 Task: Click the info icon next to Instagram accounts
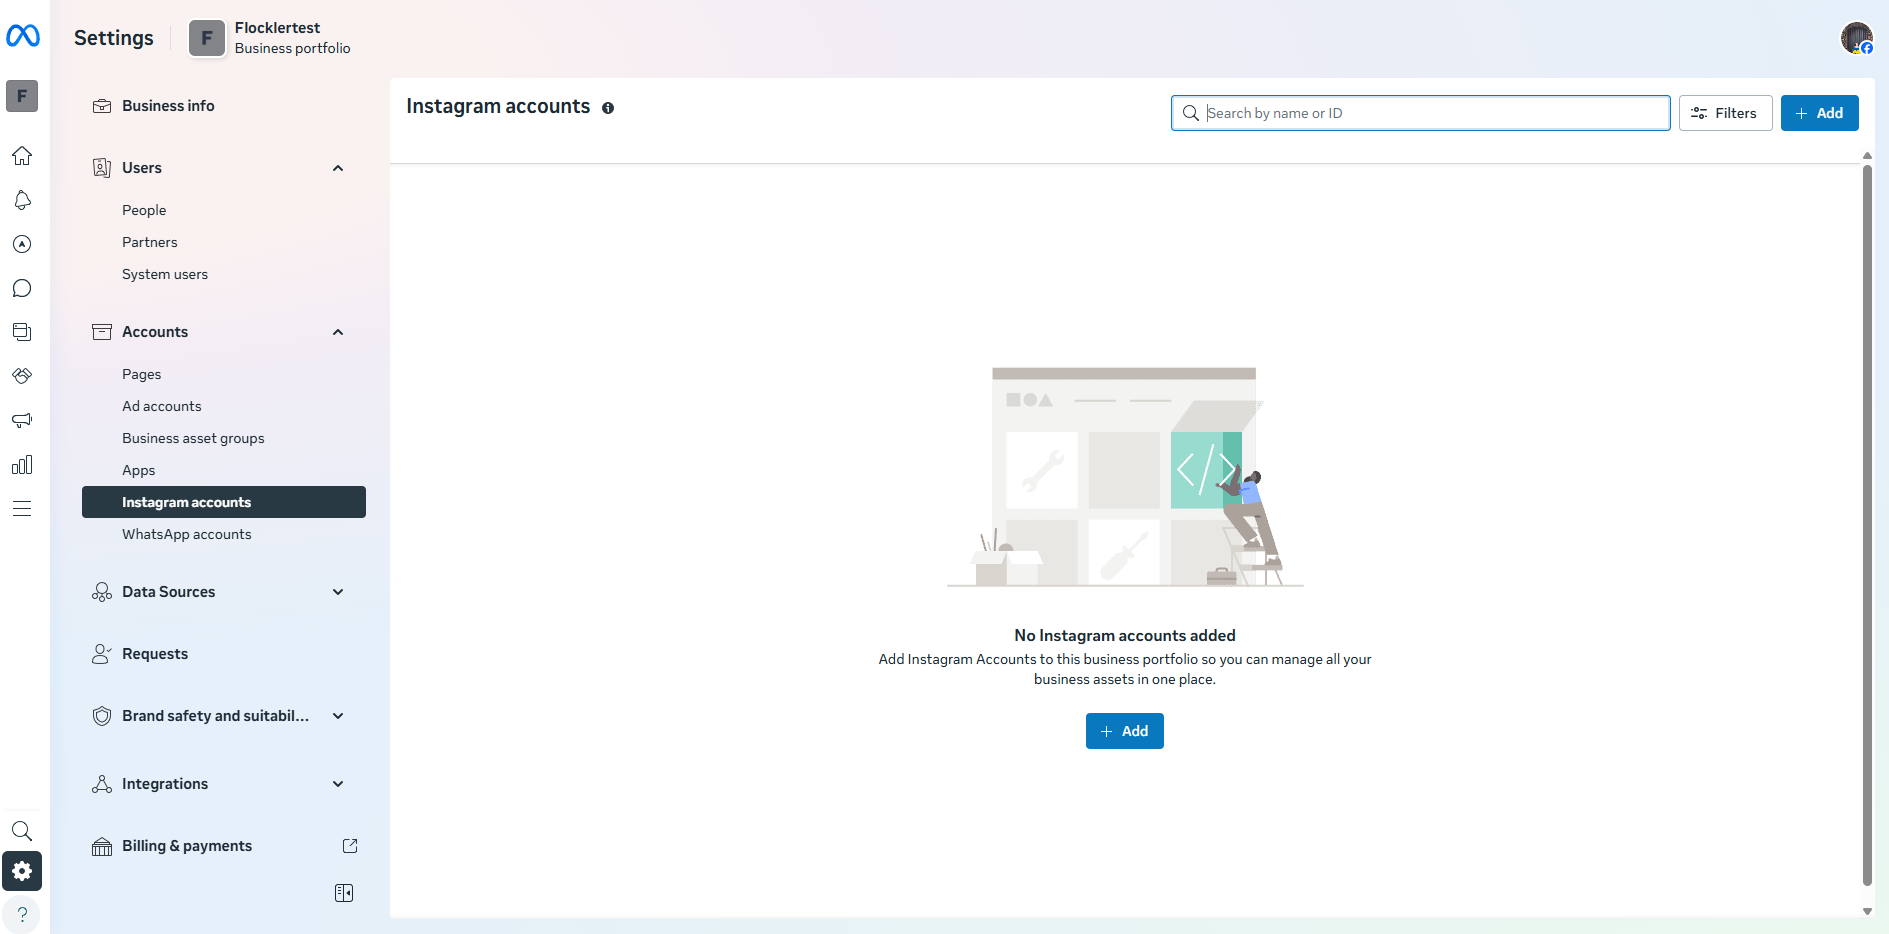[608, 108]
